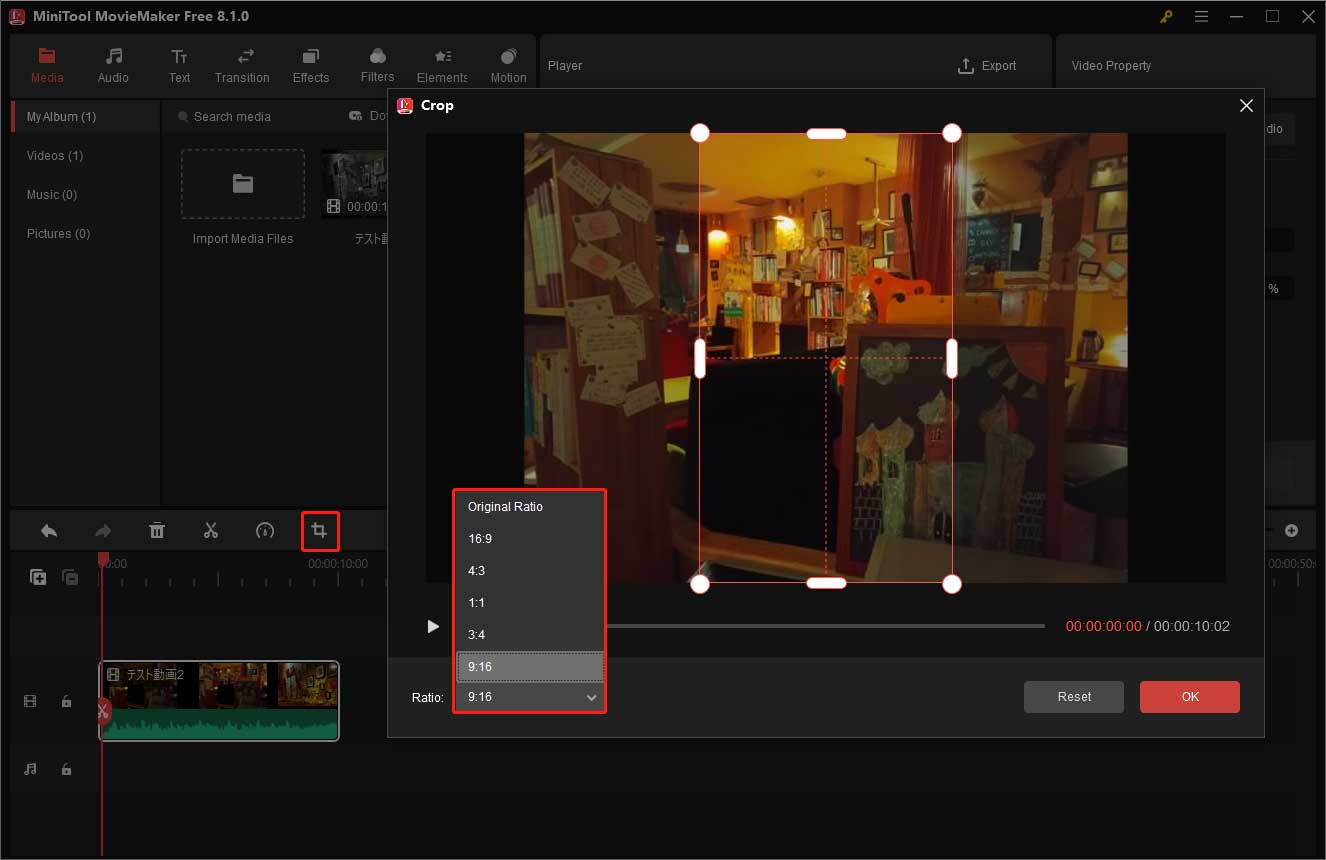Screen dimensions: 1326x860
Task: Click the timeline zoom-in plus icon
Action: 1292,531
